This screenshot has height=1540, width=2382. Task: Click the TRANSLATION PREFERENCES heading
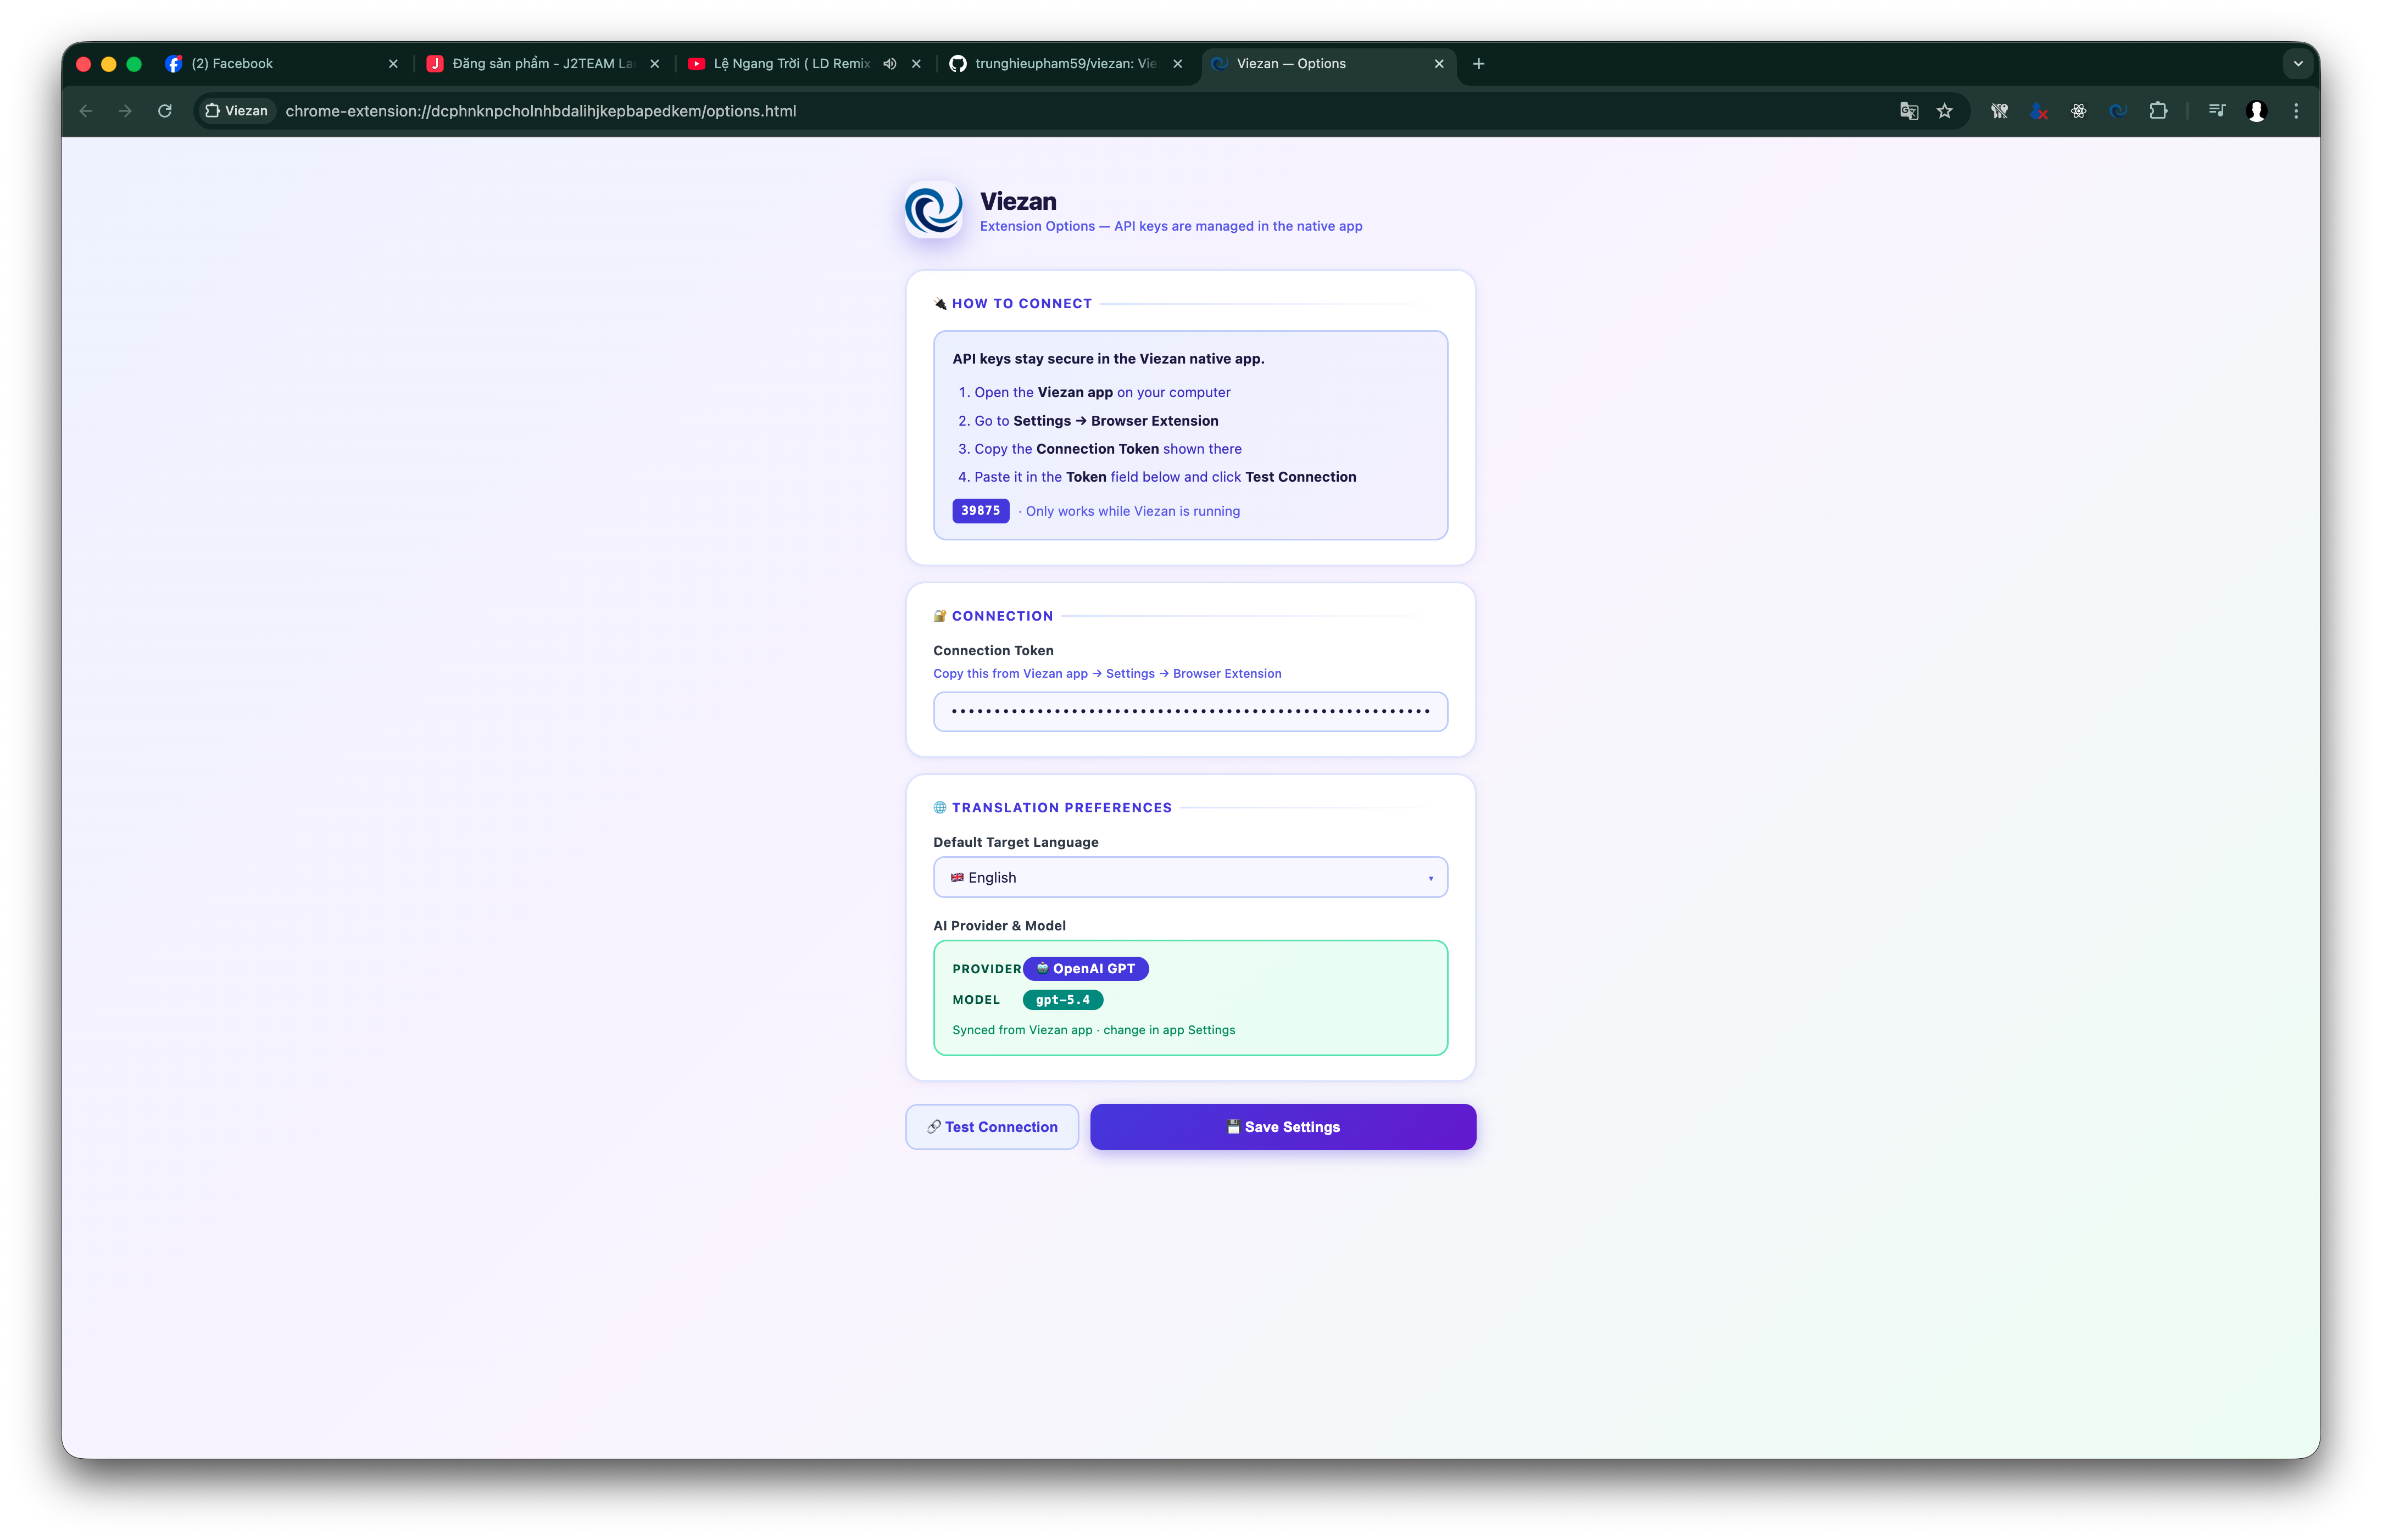(1061, 808)
